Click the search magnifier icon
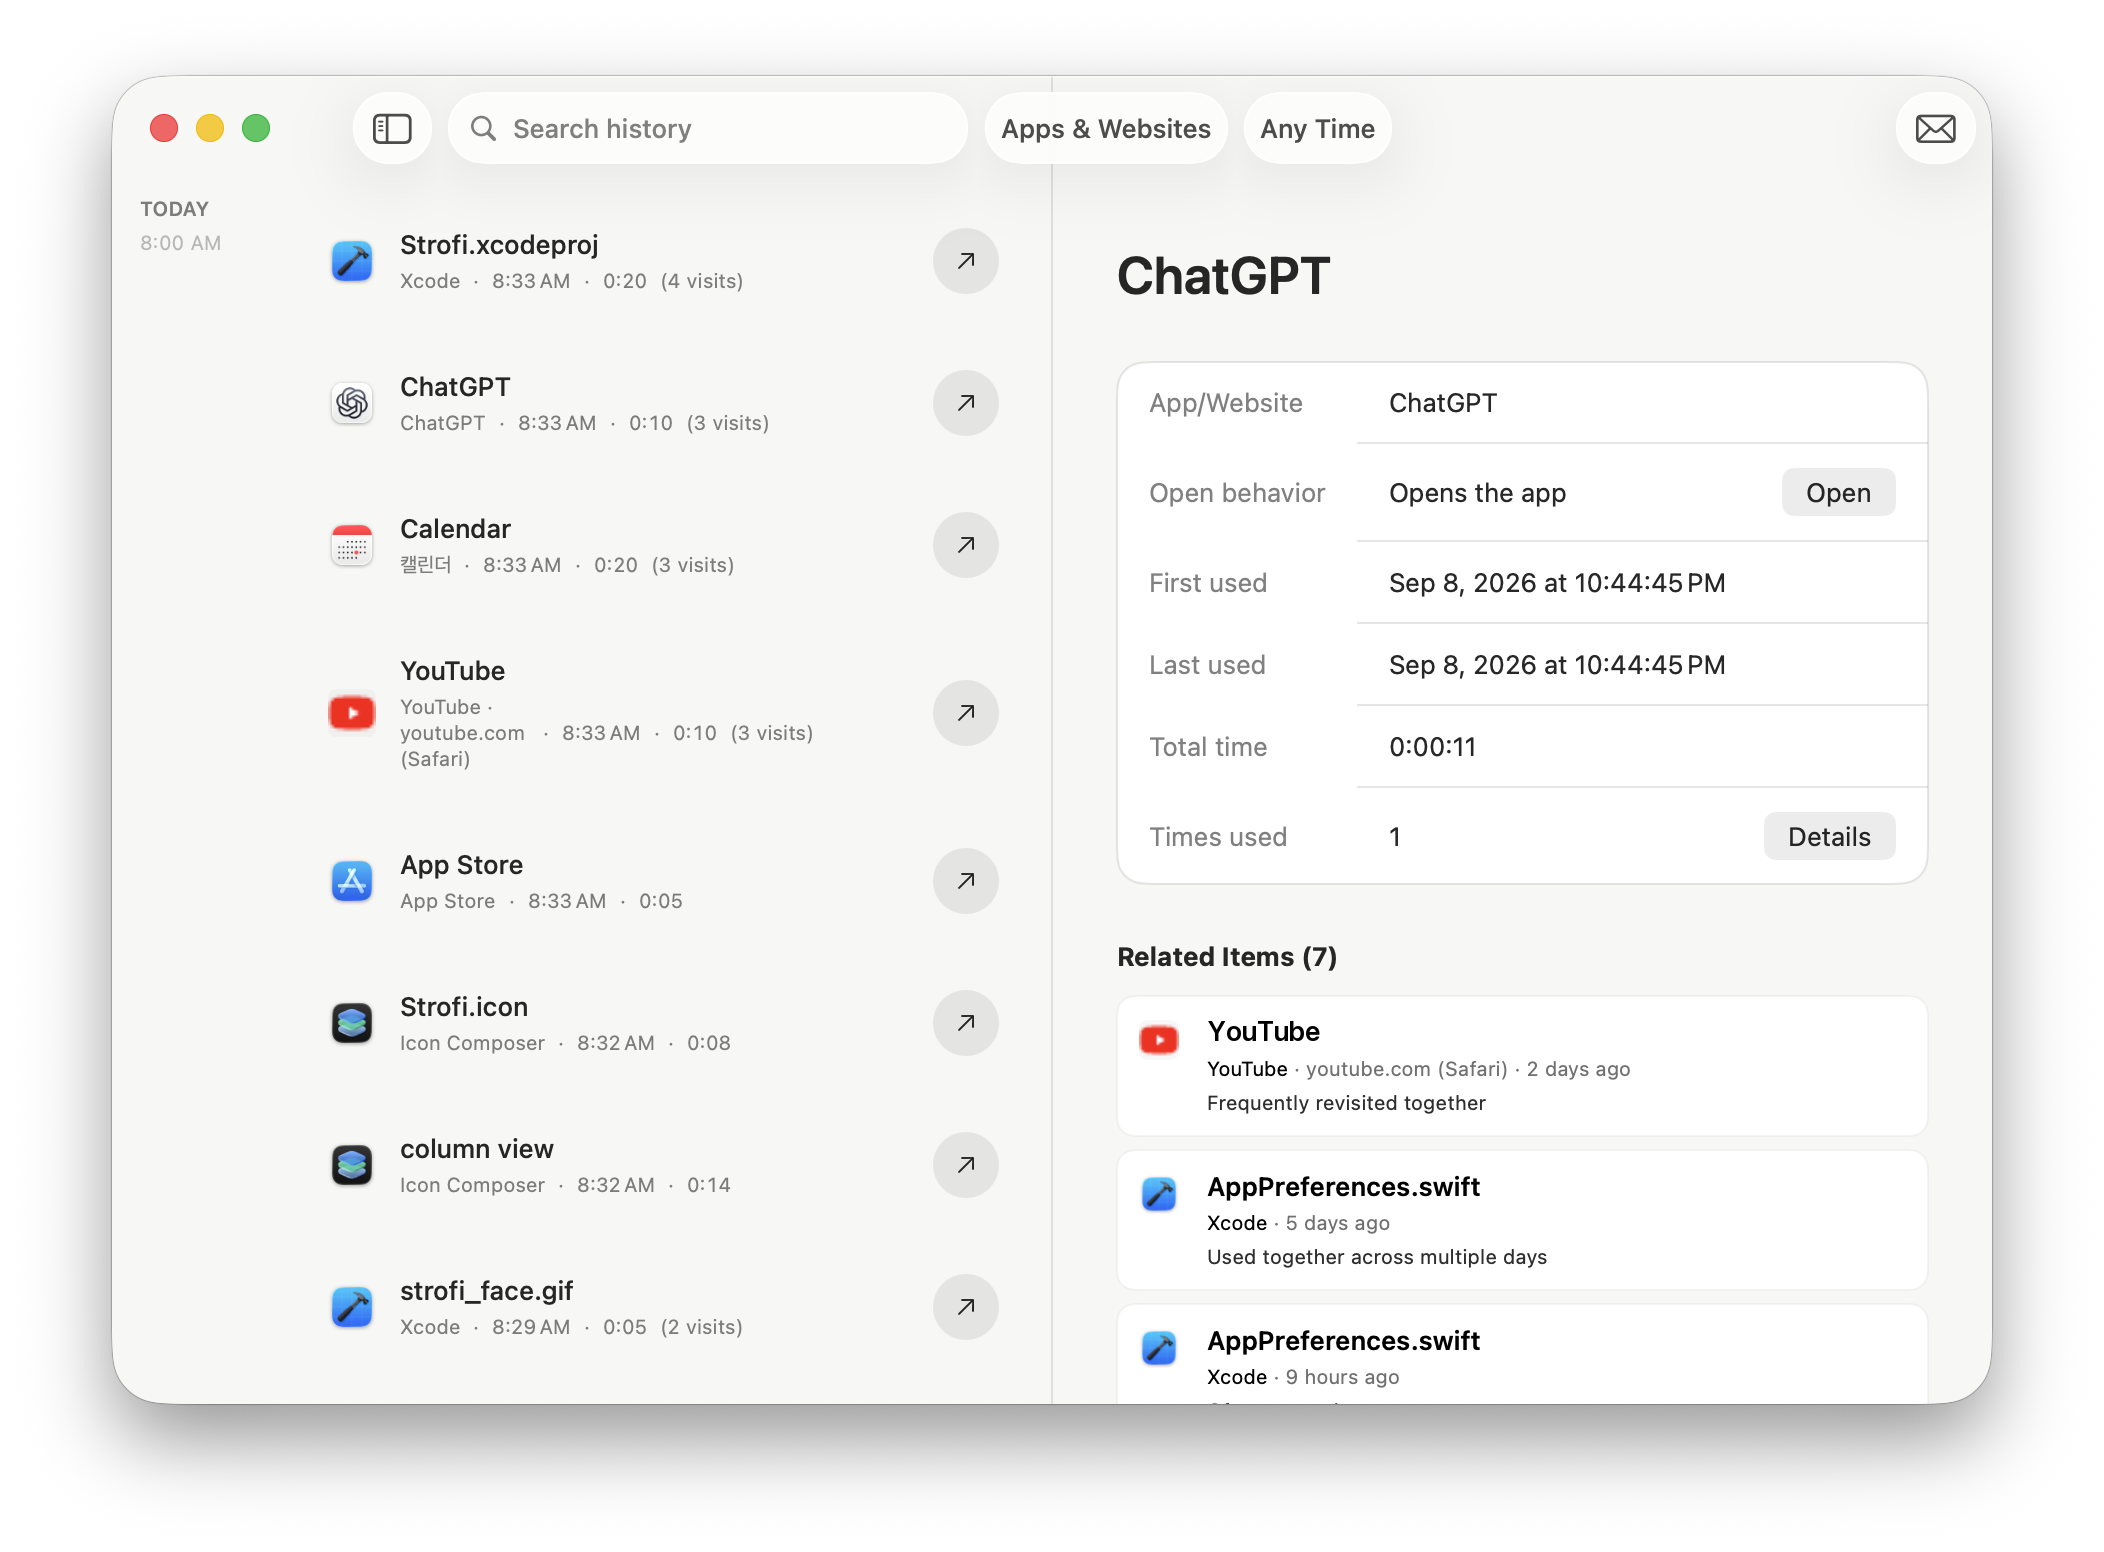 [x=483, y=128]
